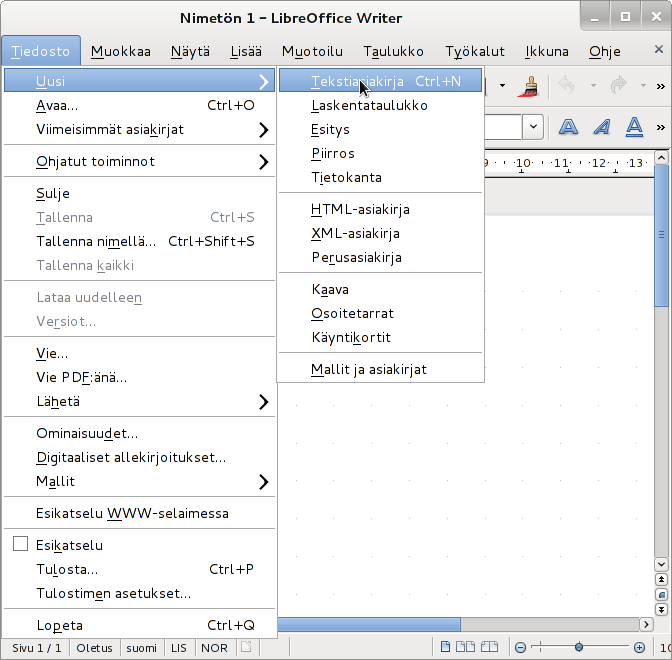Choose Laskentataulukko new document
This screenshot has height=660, width=672.
point(381,105)
